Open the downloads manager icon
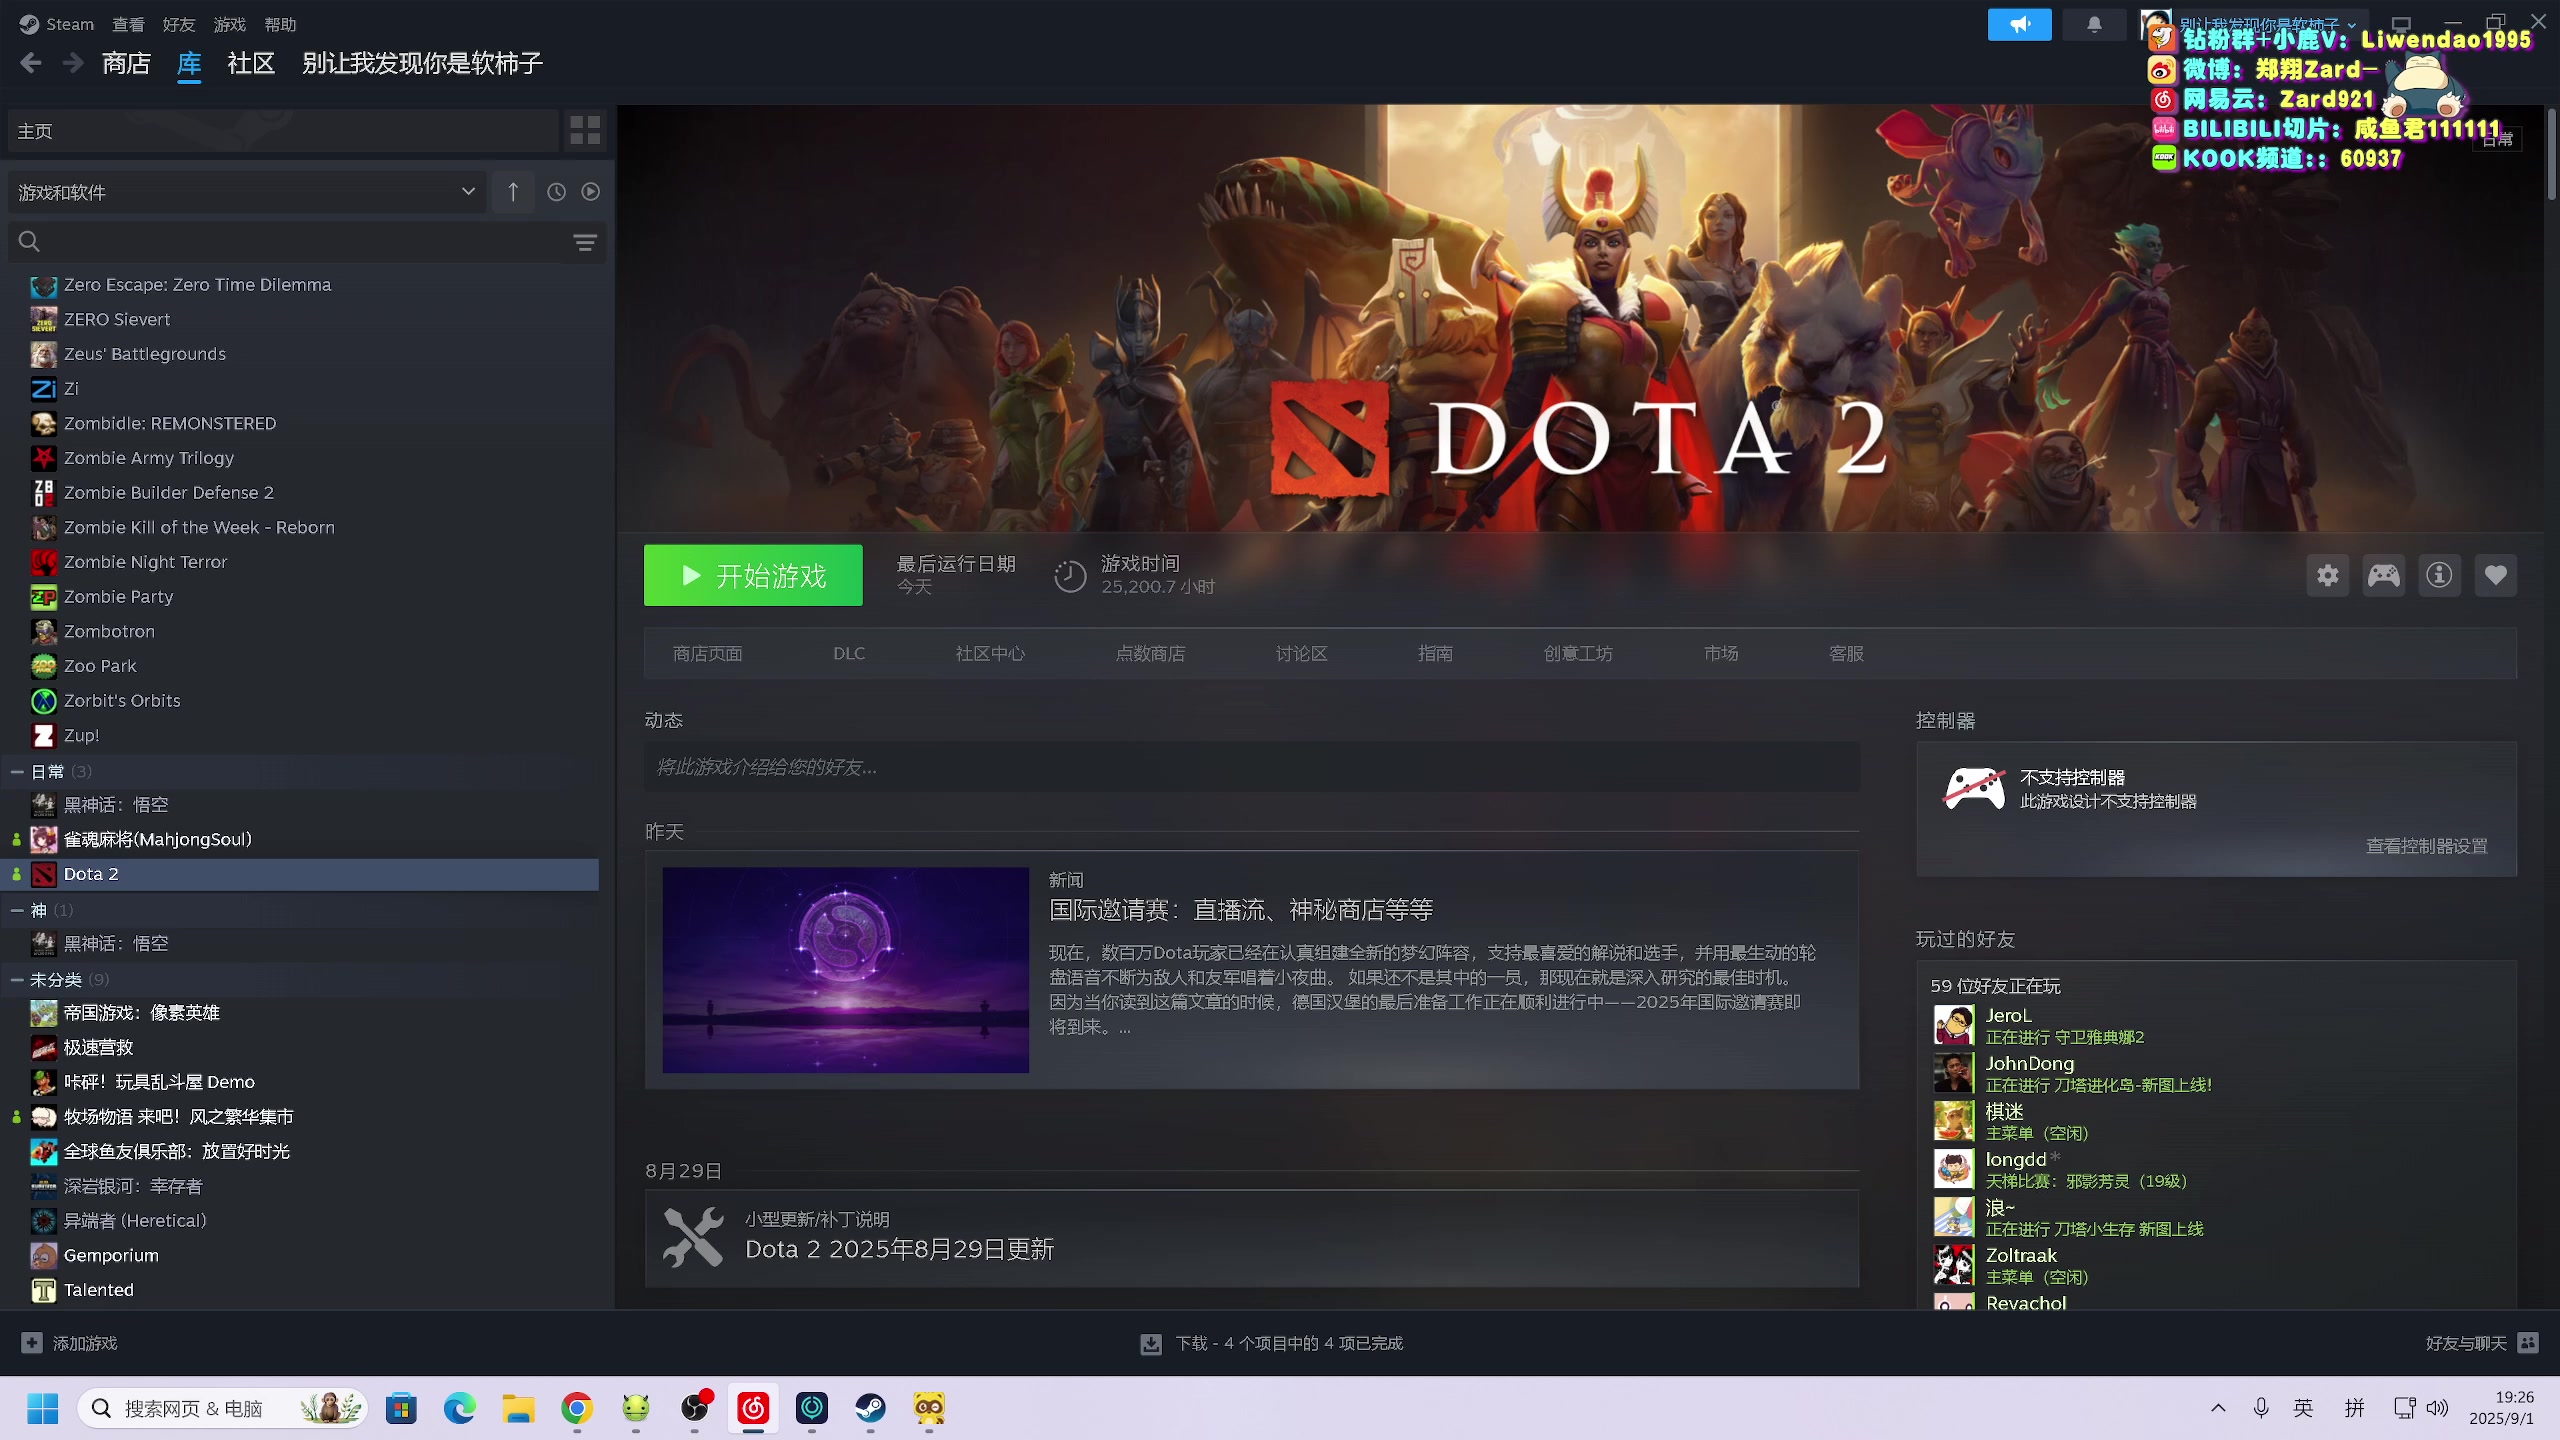Viewport: 2560px width, 1440px height. (x=1151, y=1344)
